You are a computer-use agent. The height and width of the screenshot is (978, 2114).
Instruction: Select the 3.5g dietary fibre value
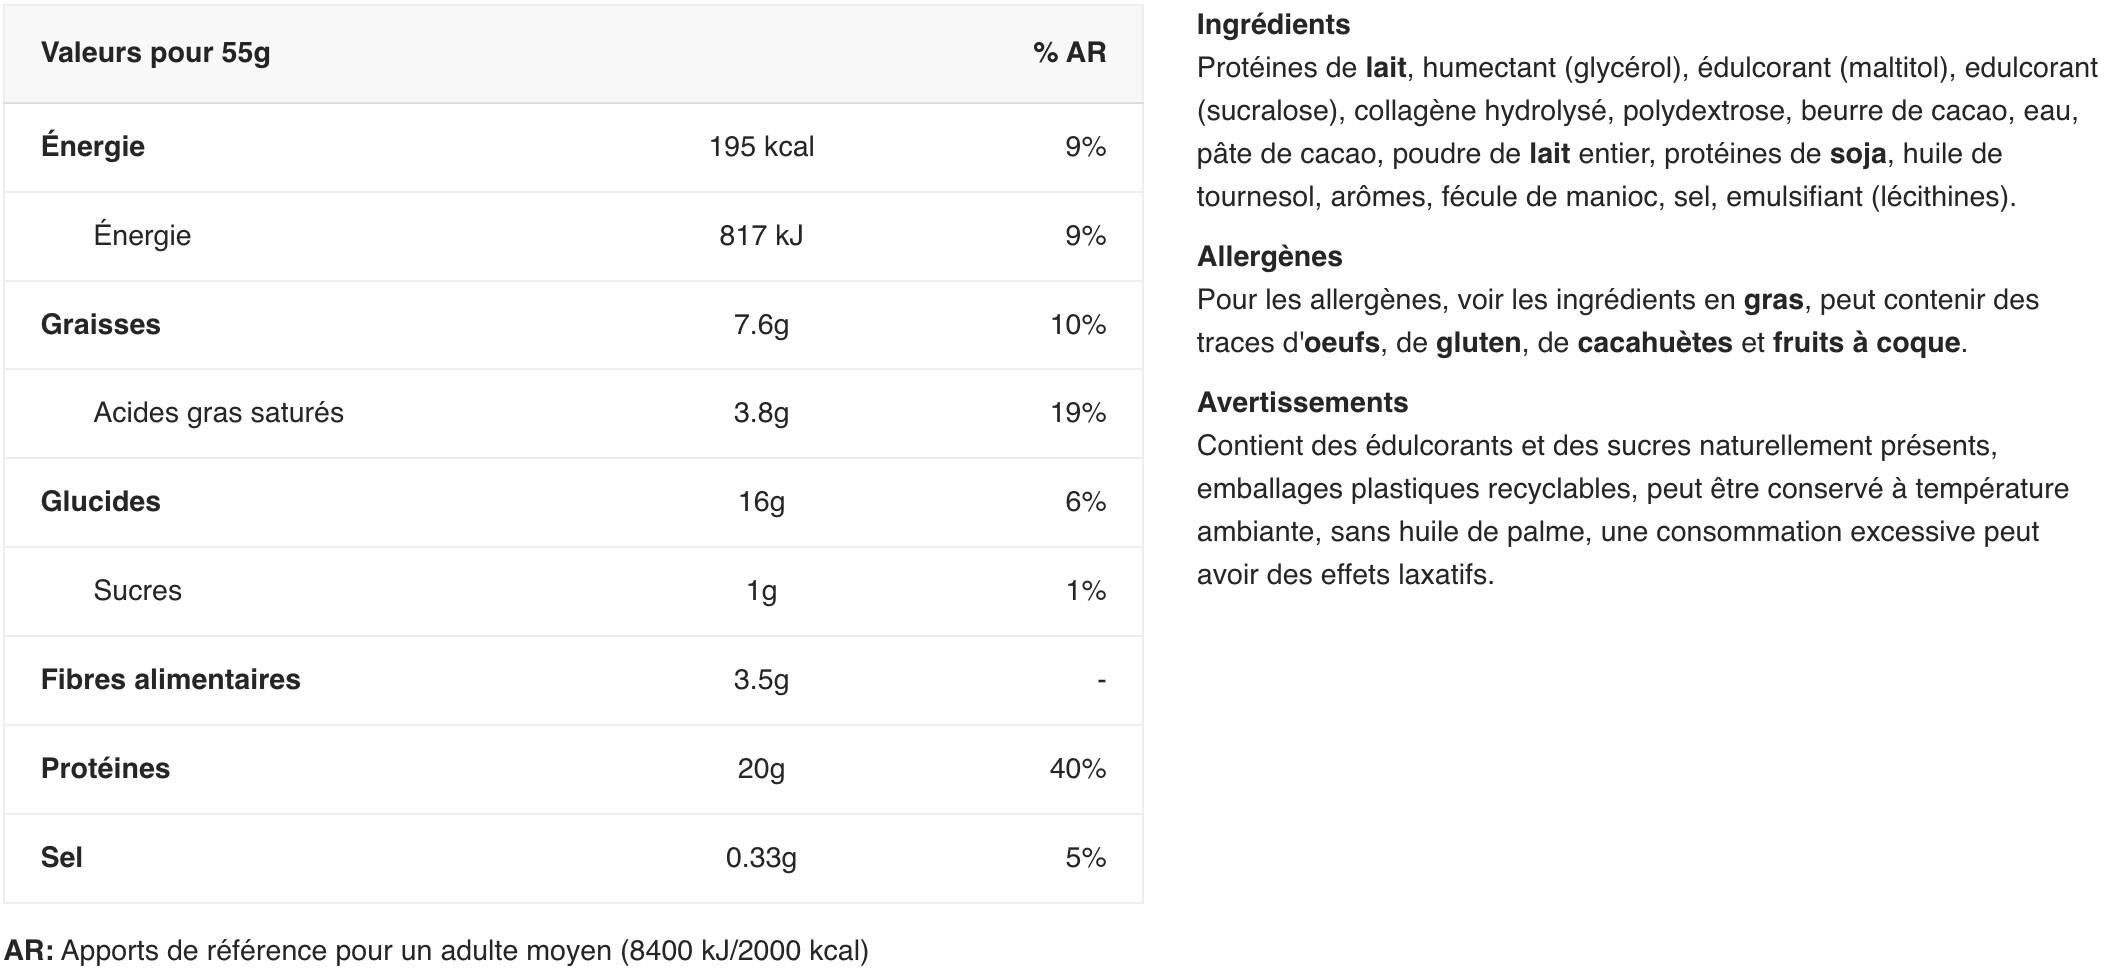(x=761, y=680)
